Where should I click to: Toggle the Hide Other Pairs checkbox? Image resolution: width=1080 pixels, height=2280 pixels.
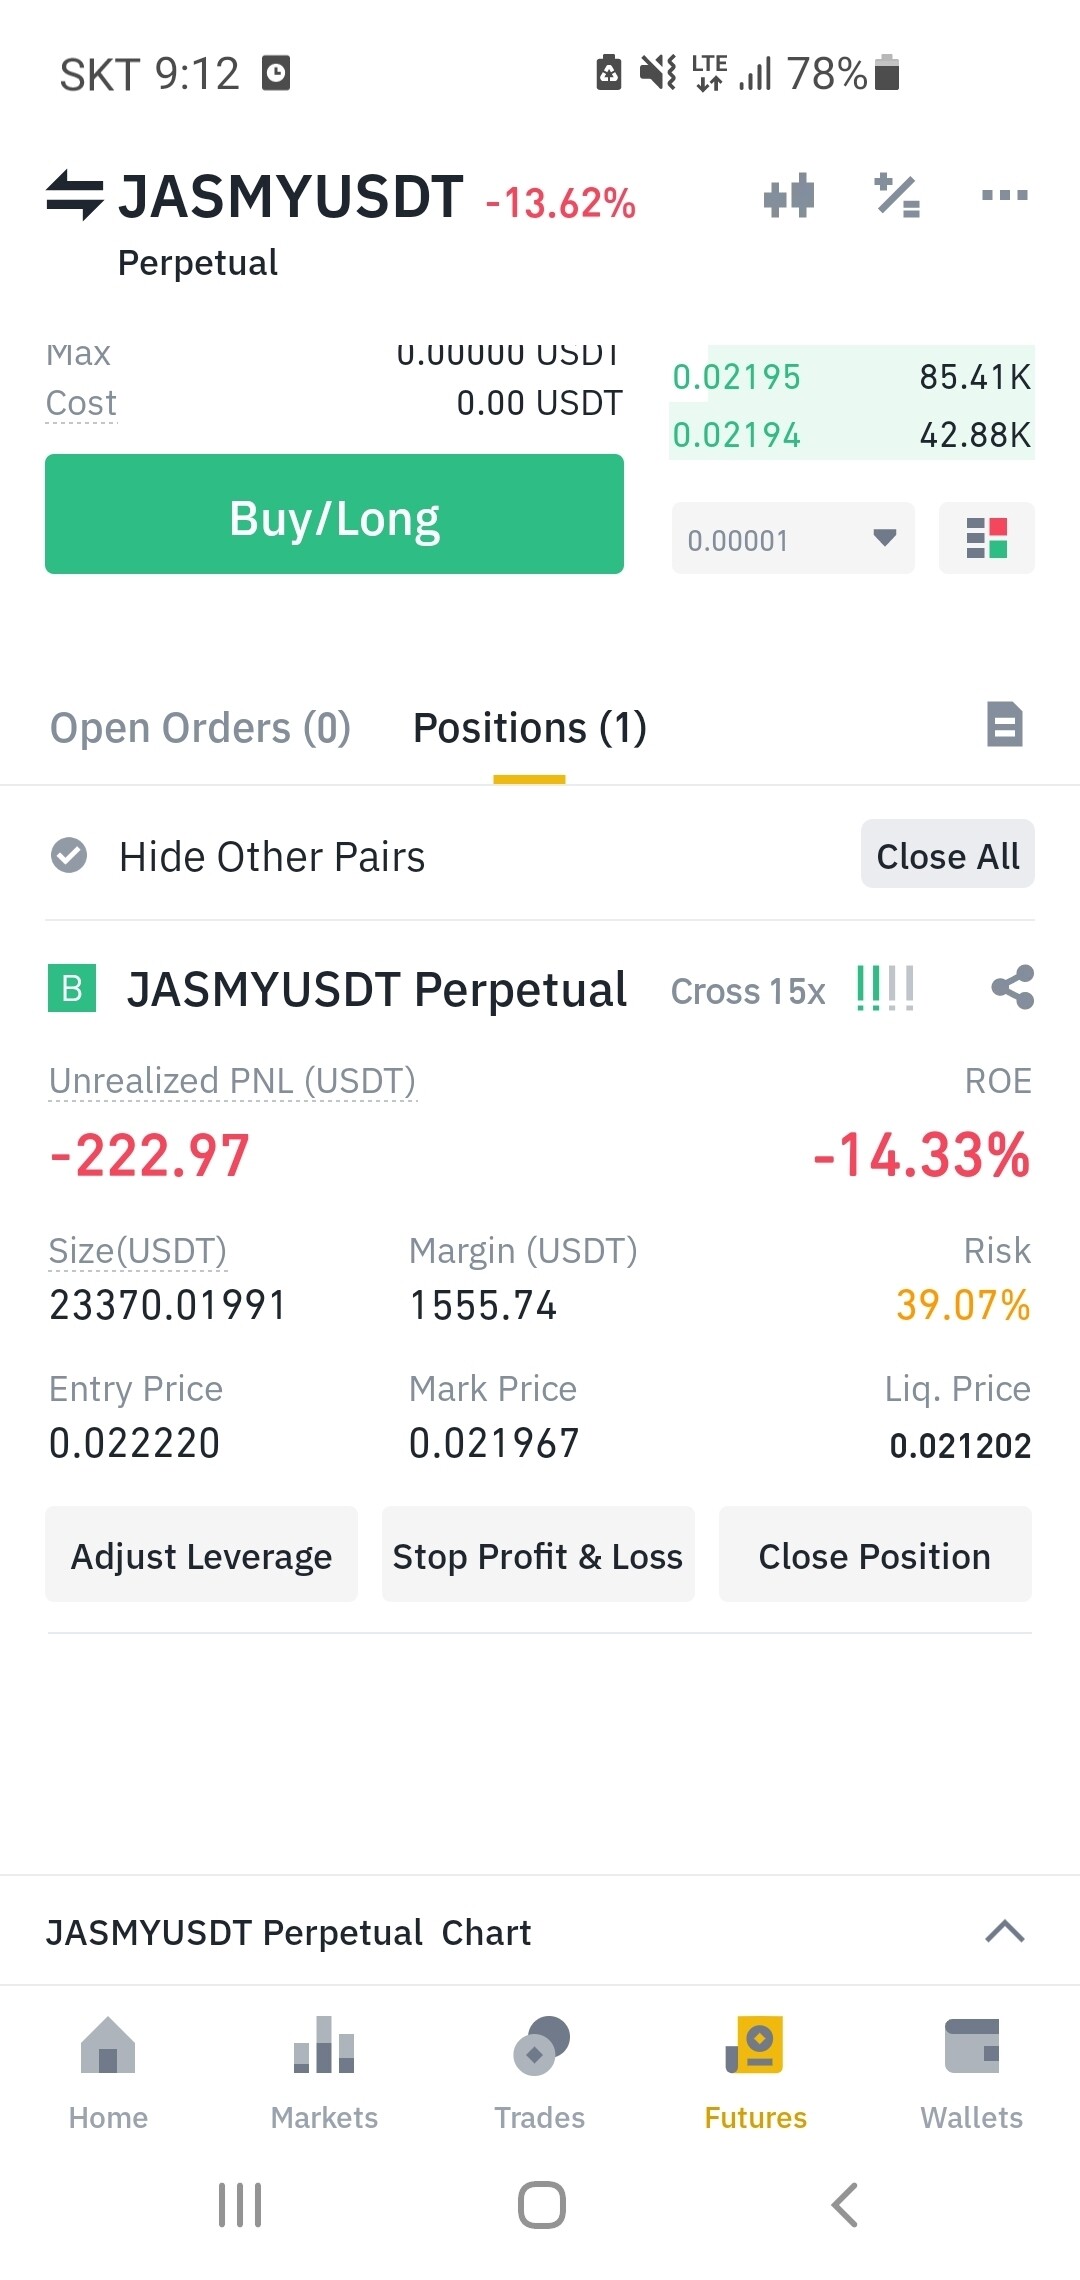point(69,856)
